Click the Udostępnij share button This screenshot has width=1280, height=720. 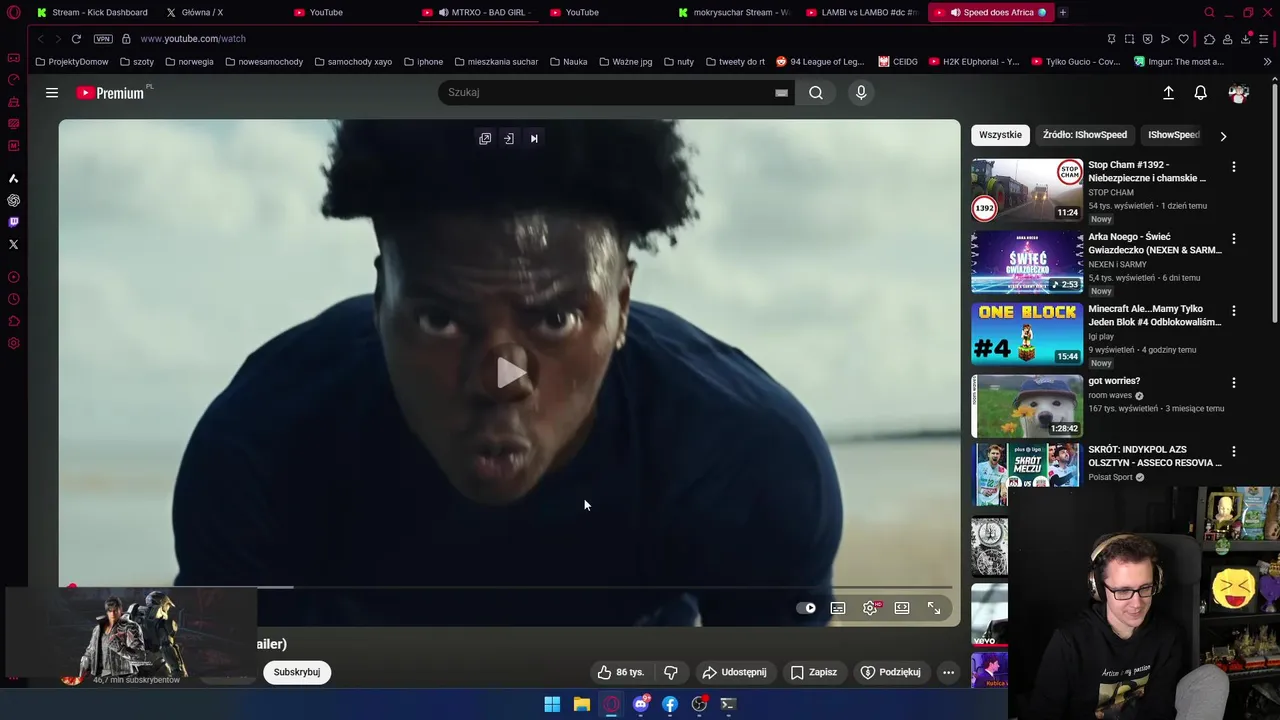(x=734, y=672)
